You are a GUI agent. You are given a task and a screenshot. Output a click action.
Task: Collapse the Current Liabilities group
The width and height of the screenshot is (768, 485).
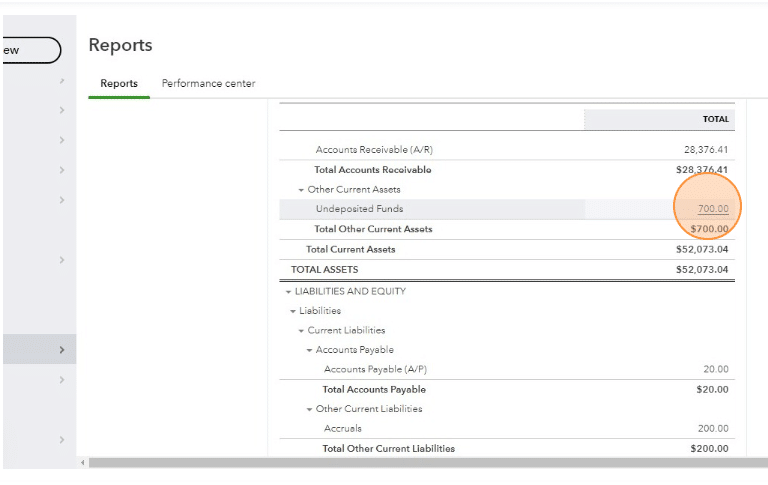tap(301, 331)
